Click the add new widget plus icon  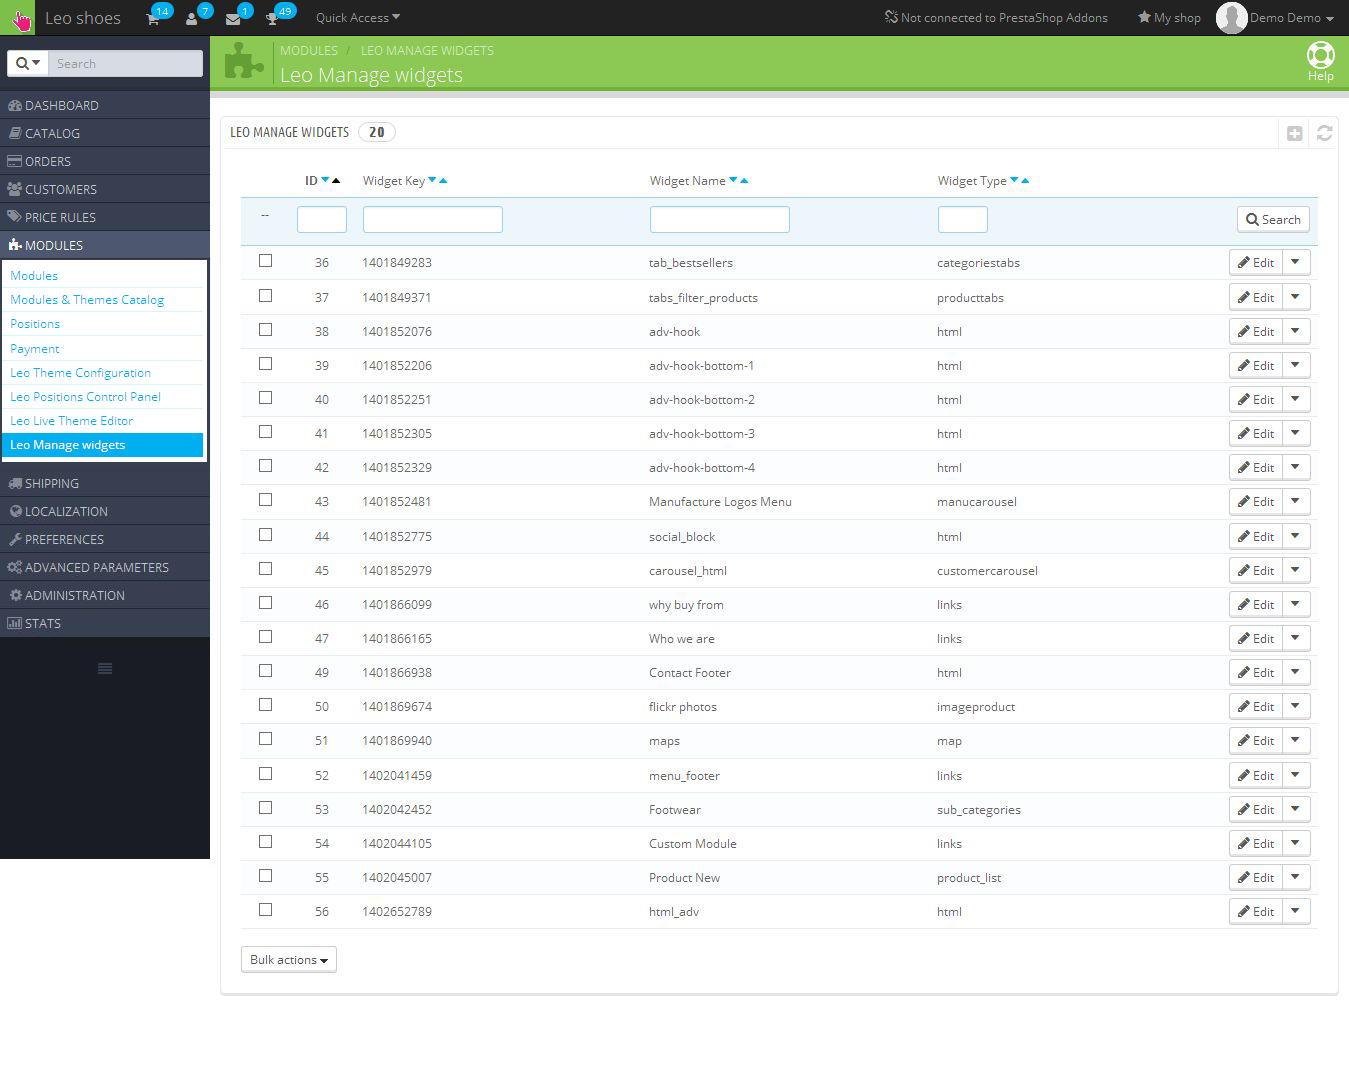tap(1294, 133)
